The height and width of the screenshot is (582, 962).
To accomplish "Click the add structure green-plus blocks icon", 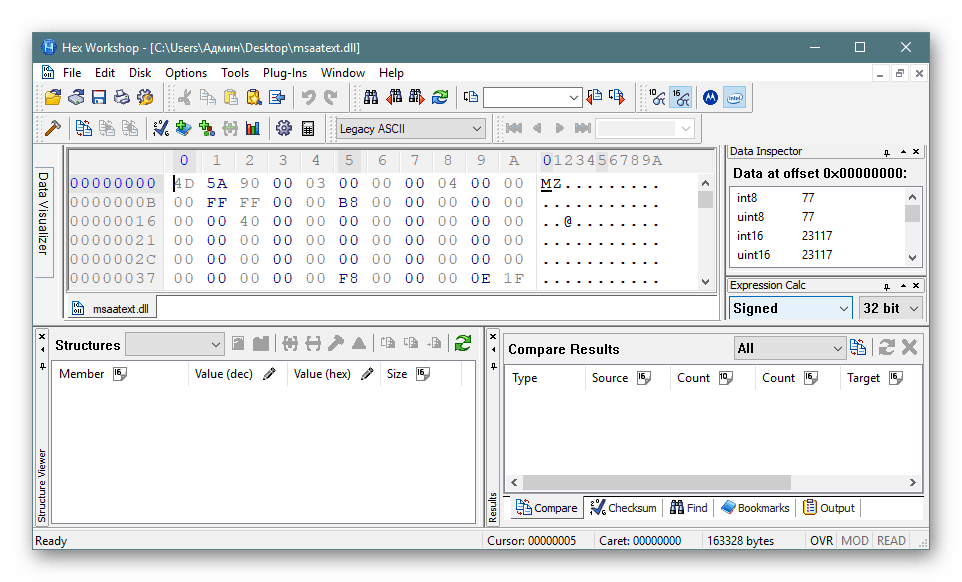I will (x=207, y=128).
